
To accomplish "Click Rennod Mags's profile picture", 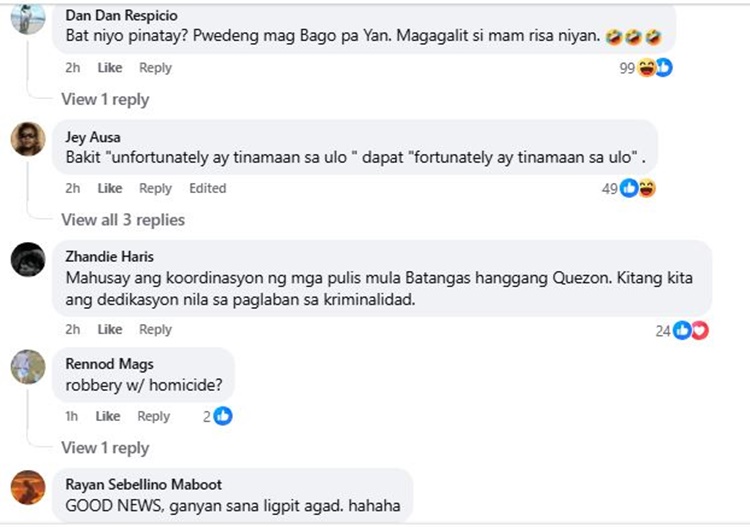I will pyautogui.click(x=28, y=367).
